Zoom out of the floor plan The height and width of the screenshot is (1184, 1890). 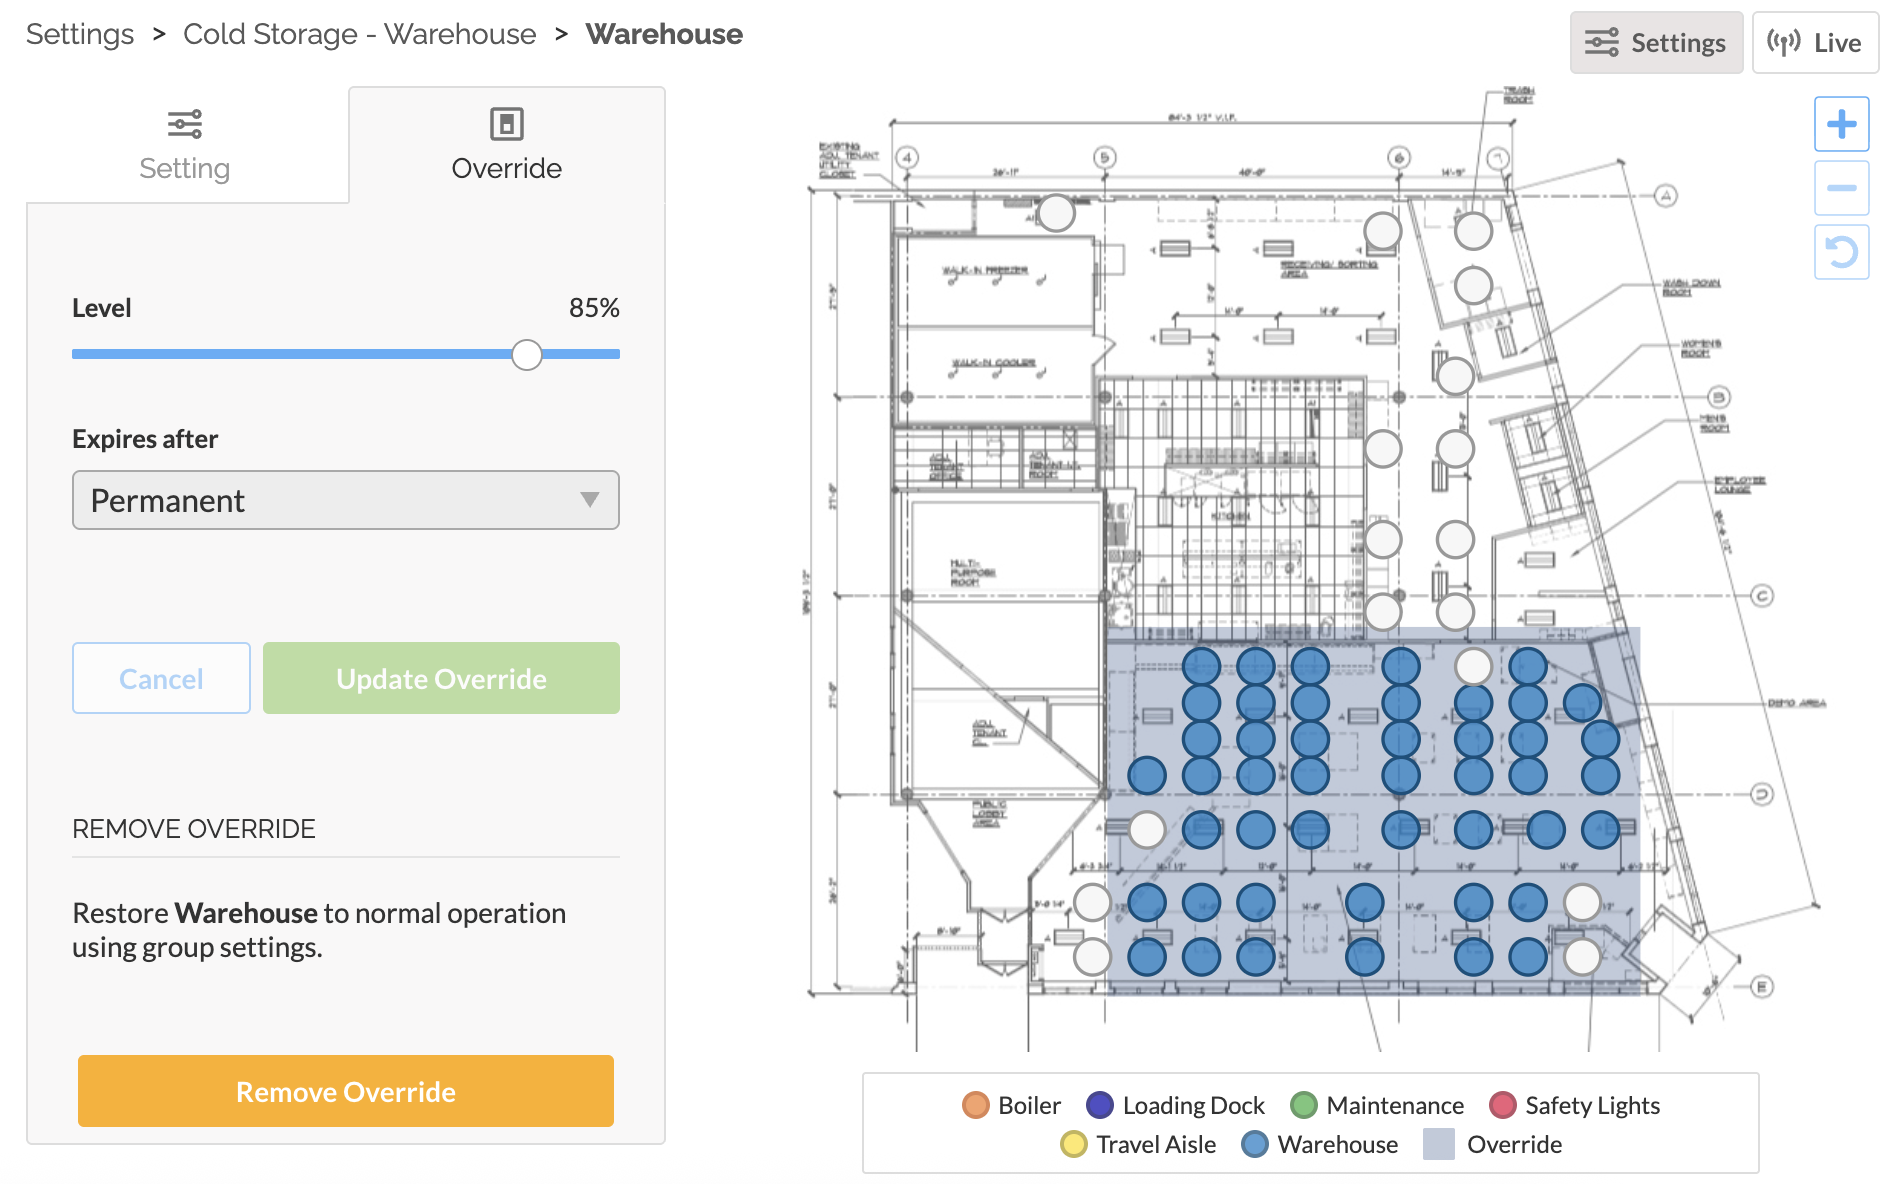(1841, 188)
